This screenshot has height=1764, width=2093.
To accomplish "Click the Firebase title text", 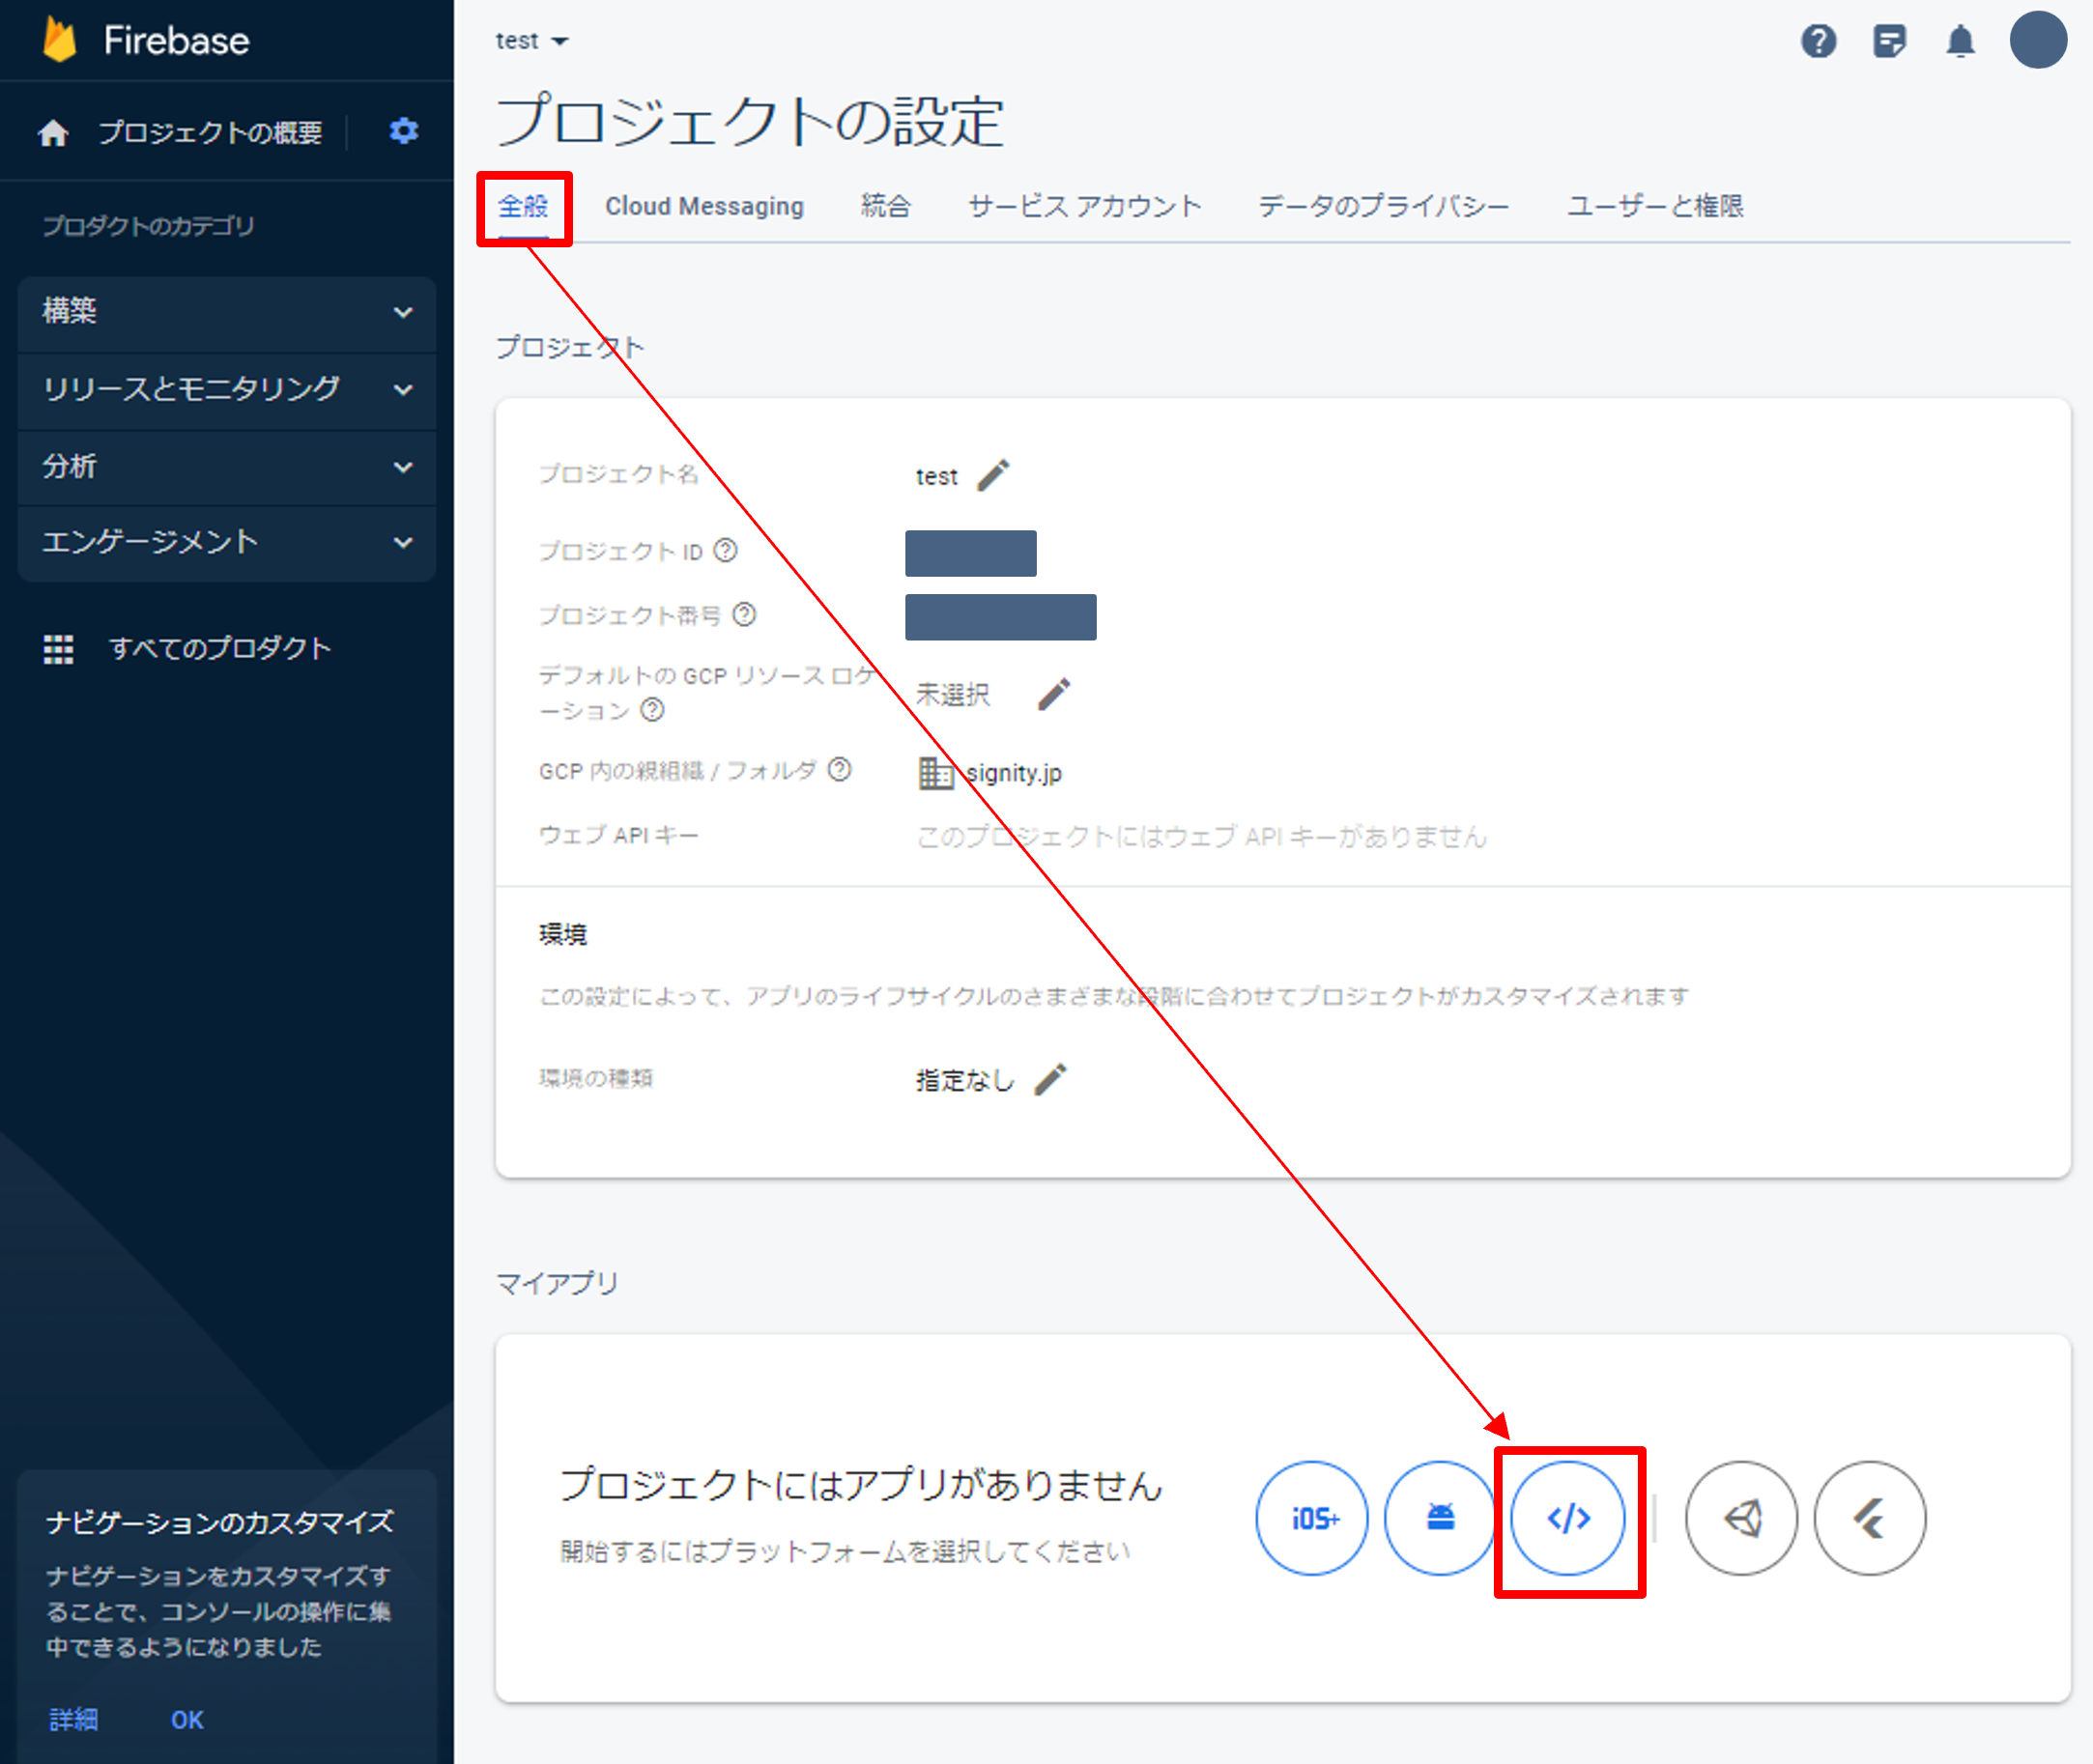I will 176,40.
